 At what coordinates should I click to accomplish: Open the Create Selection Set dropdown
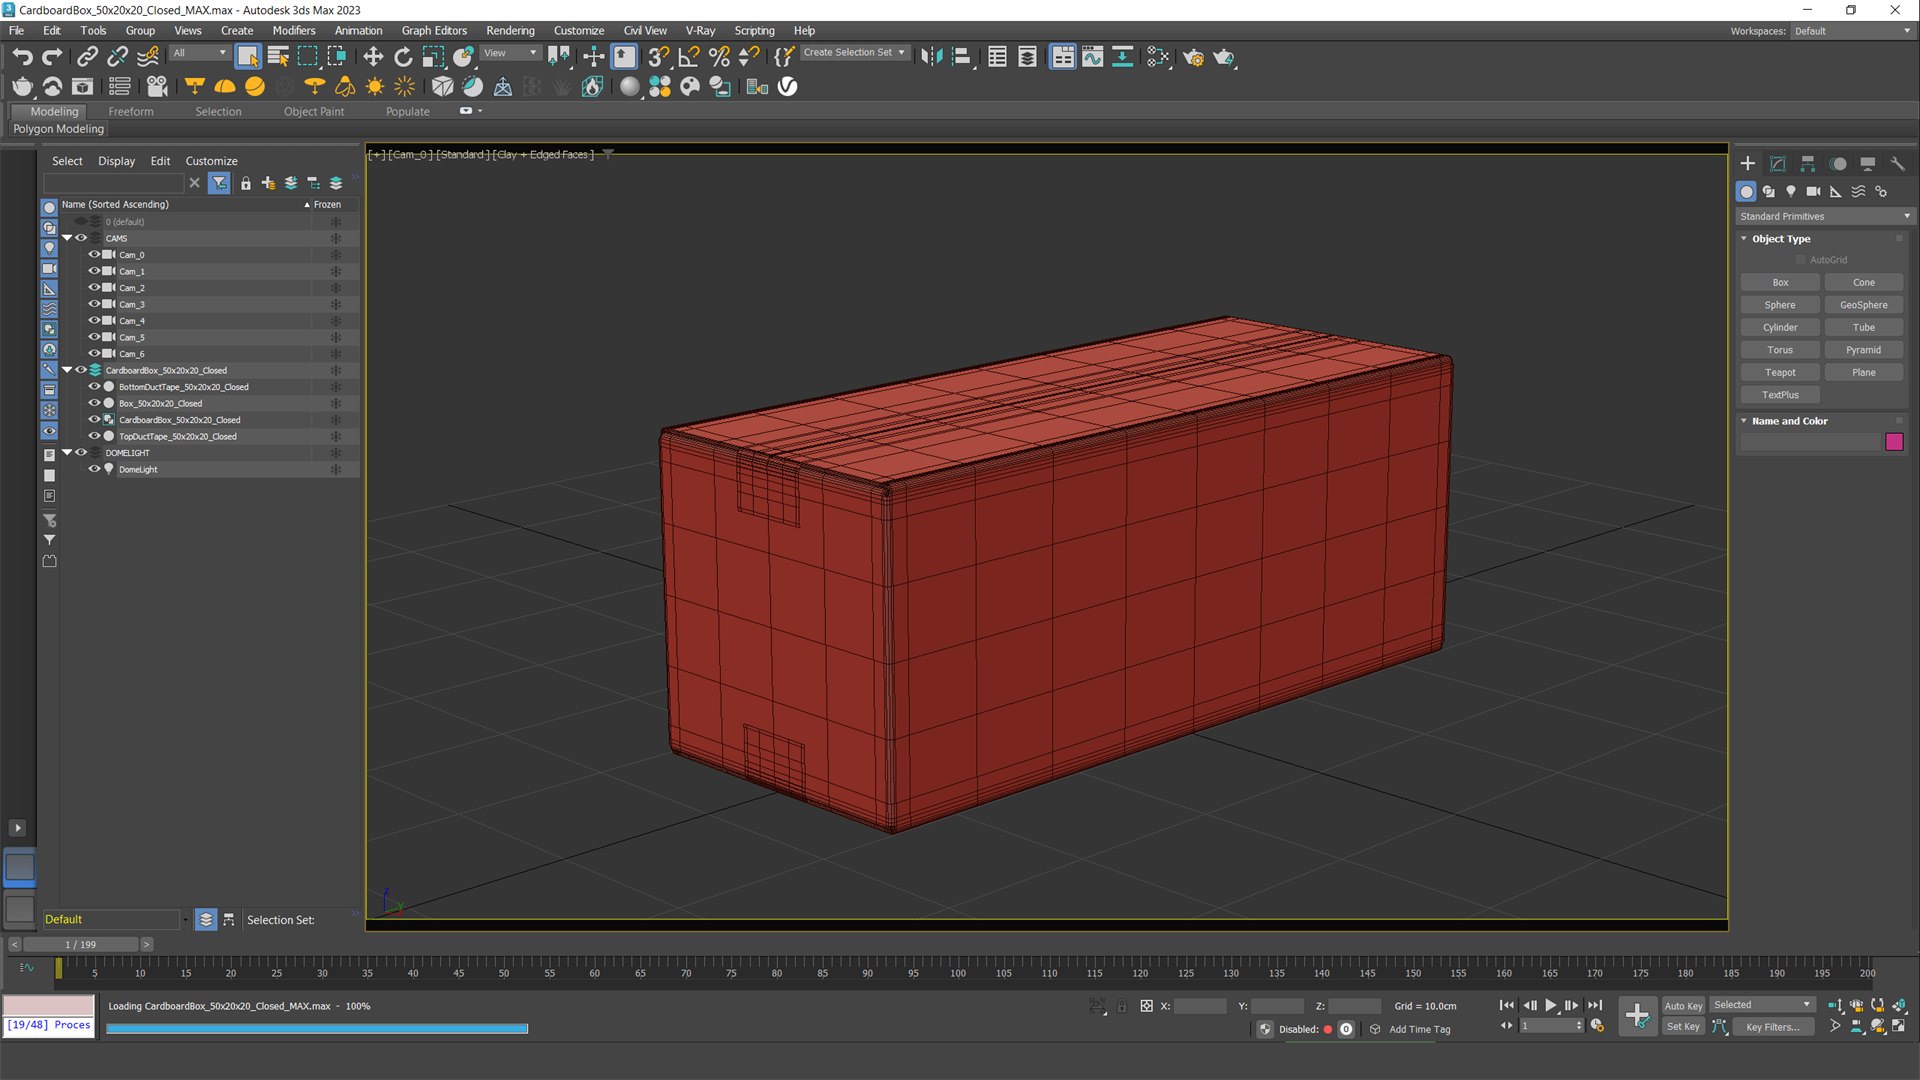[855, 52]
